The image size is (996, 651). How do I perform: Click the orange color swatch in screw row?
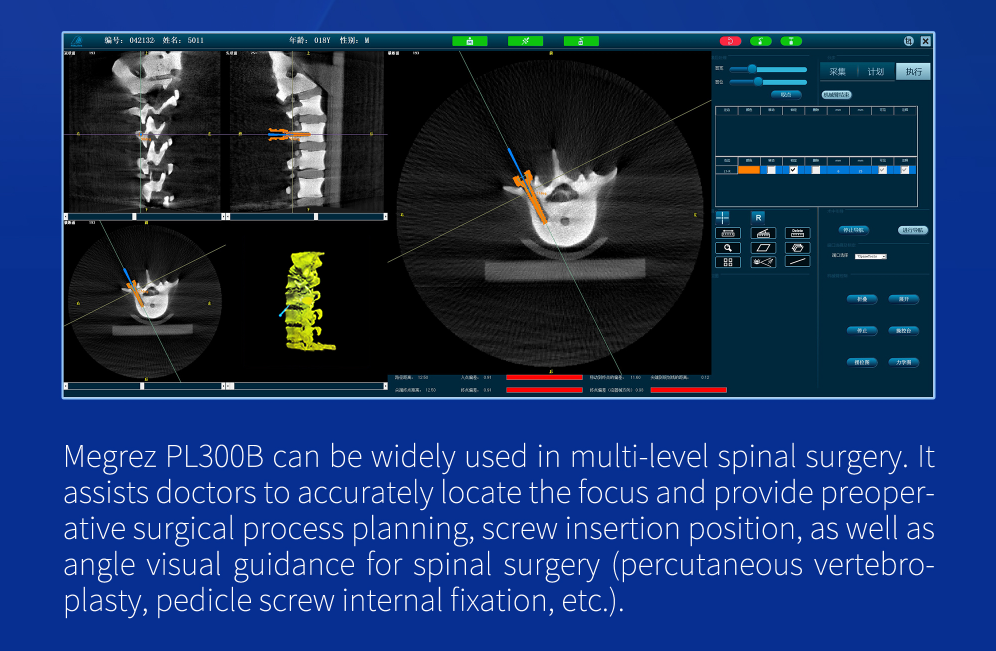click(x=749, y=170)
